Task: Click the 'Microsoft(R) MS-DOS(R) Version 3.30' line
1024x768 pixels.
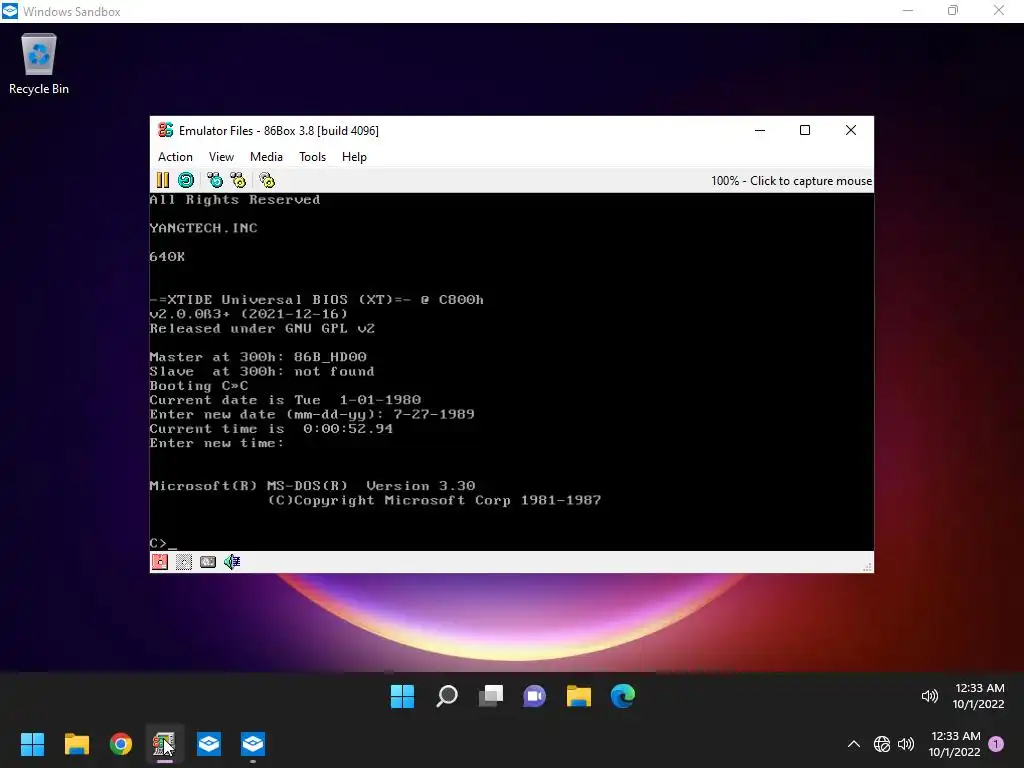Action: point(312,486)
